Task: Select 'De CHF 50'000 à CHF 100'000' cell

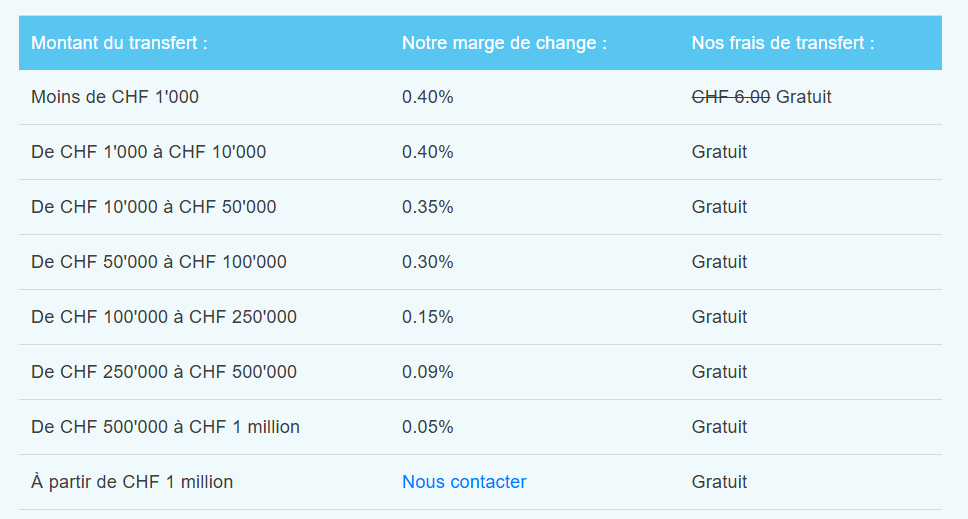Action: tap(159, 262)
